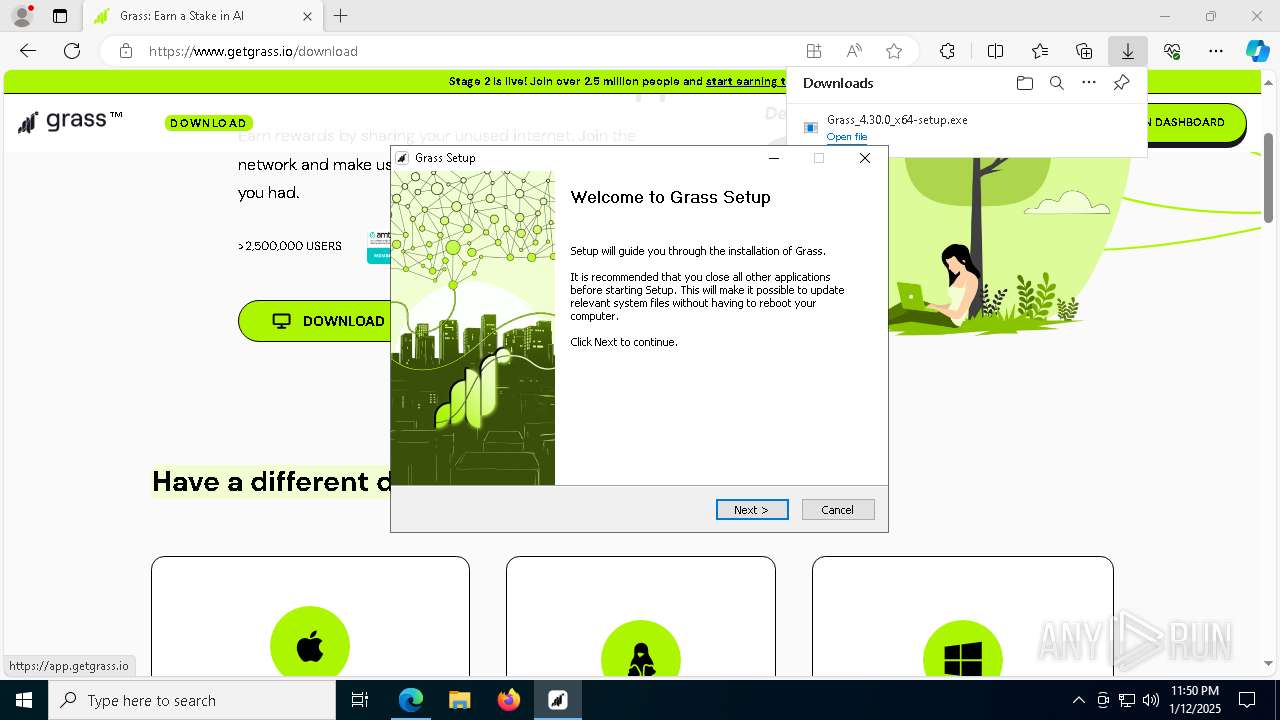This screenshot has width=1280, height=720.
Task: Open the downloaded Grass setup file link
Action: tap(847, 137)
